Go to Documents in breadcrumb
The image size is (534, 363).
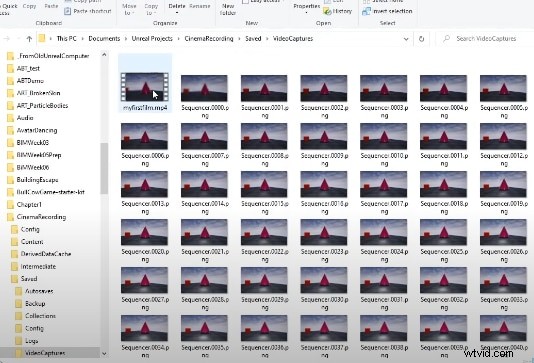104,38
